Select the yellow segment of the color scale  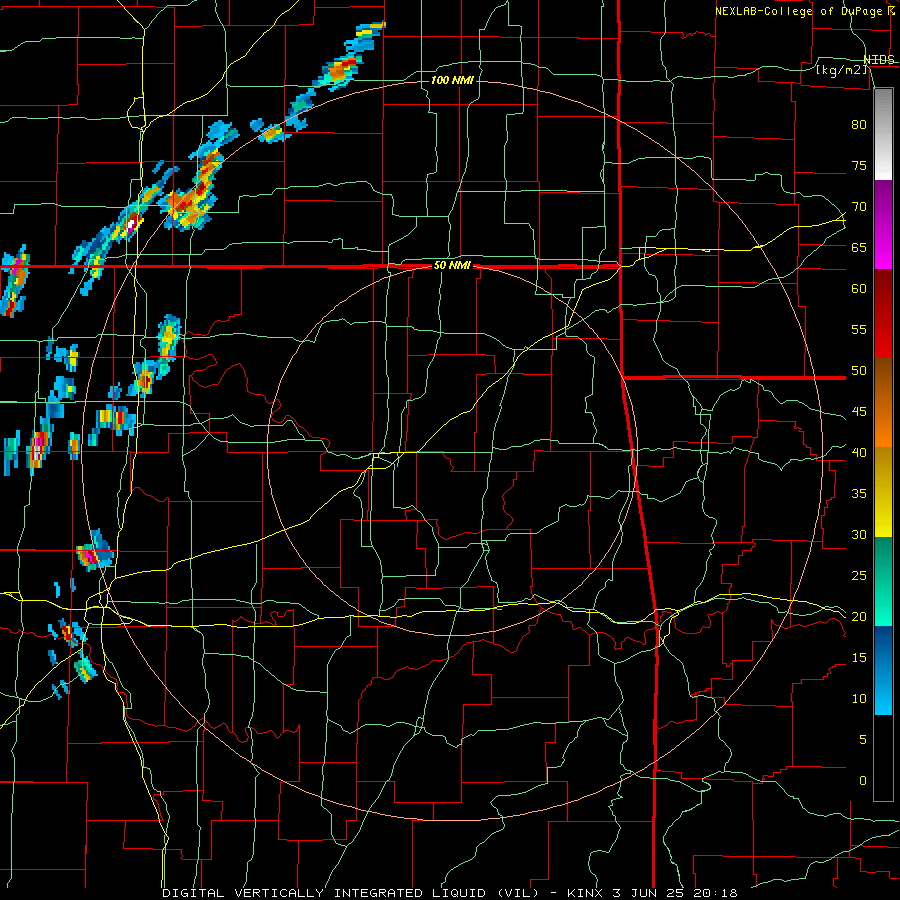(883, 492)
